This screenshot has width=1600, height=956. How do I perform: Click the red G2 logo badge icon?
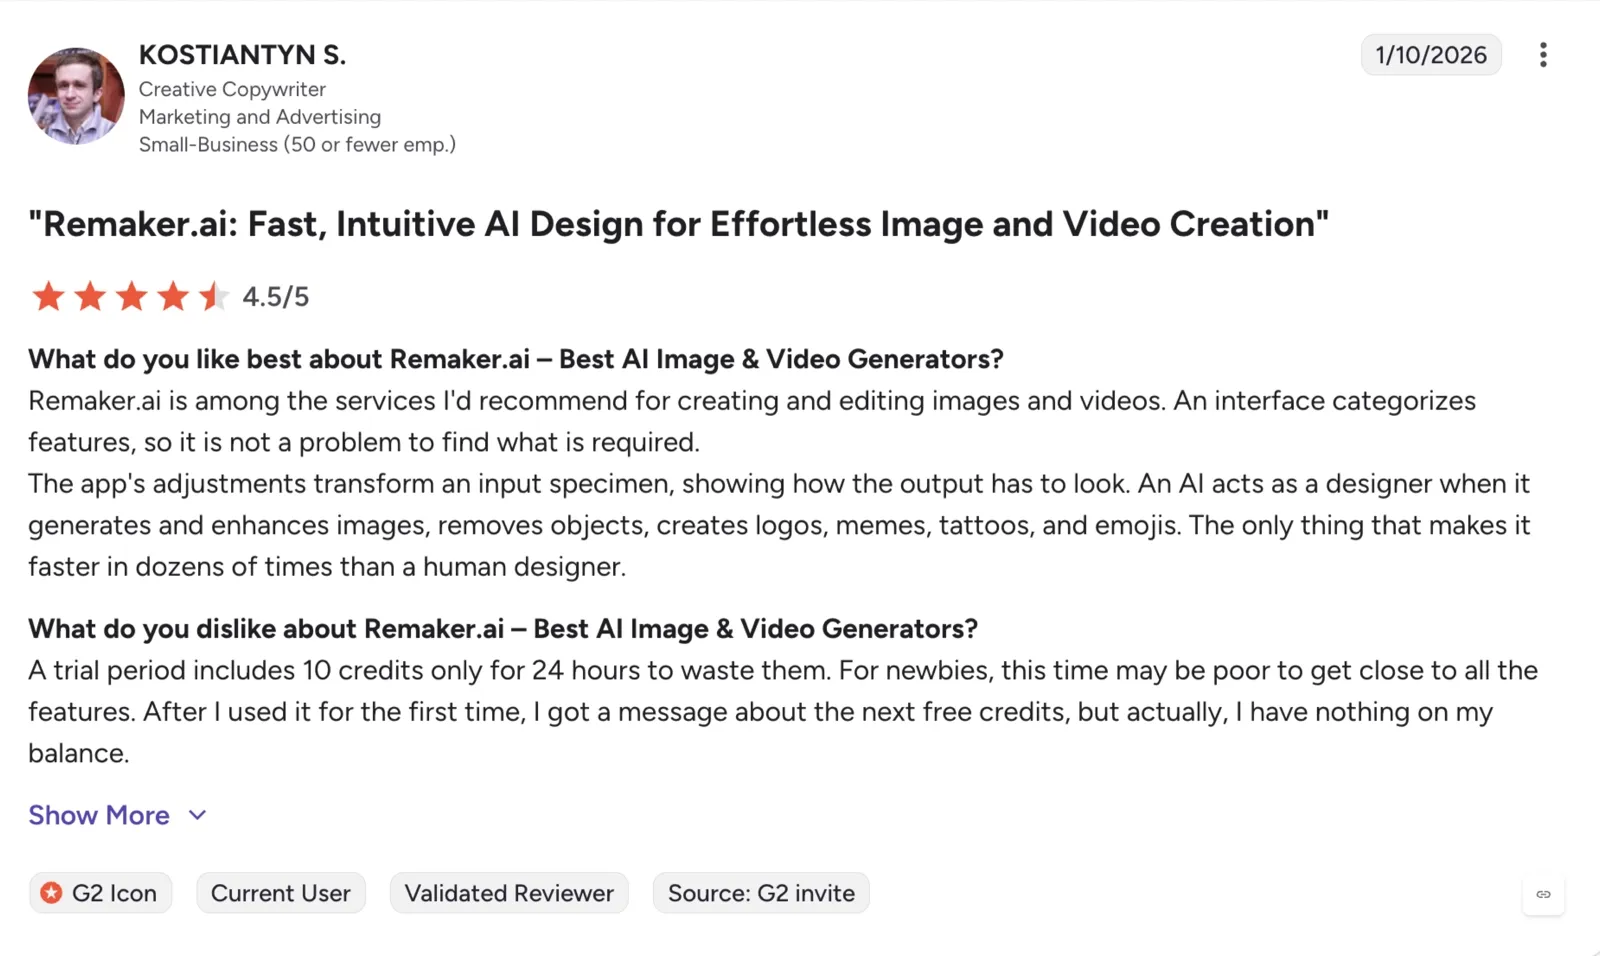pyautogui.click(x=51, y=893)
